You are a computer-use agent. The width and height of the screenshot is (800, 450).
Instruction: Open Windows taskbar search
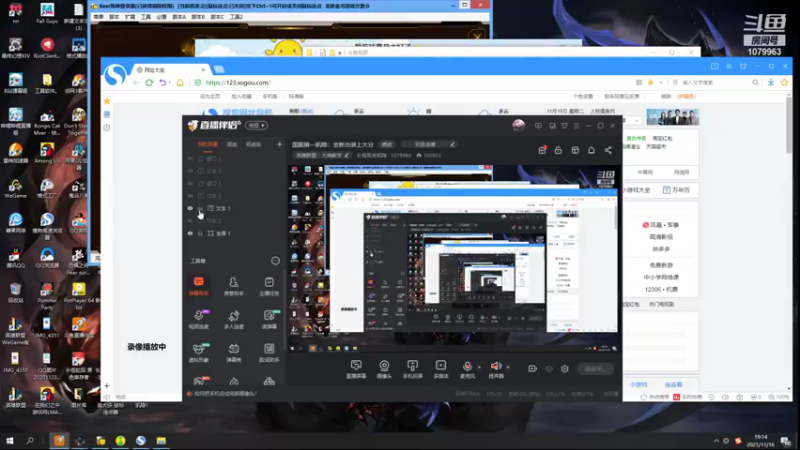click(30, 440)
